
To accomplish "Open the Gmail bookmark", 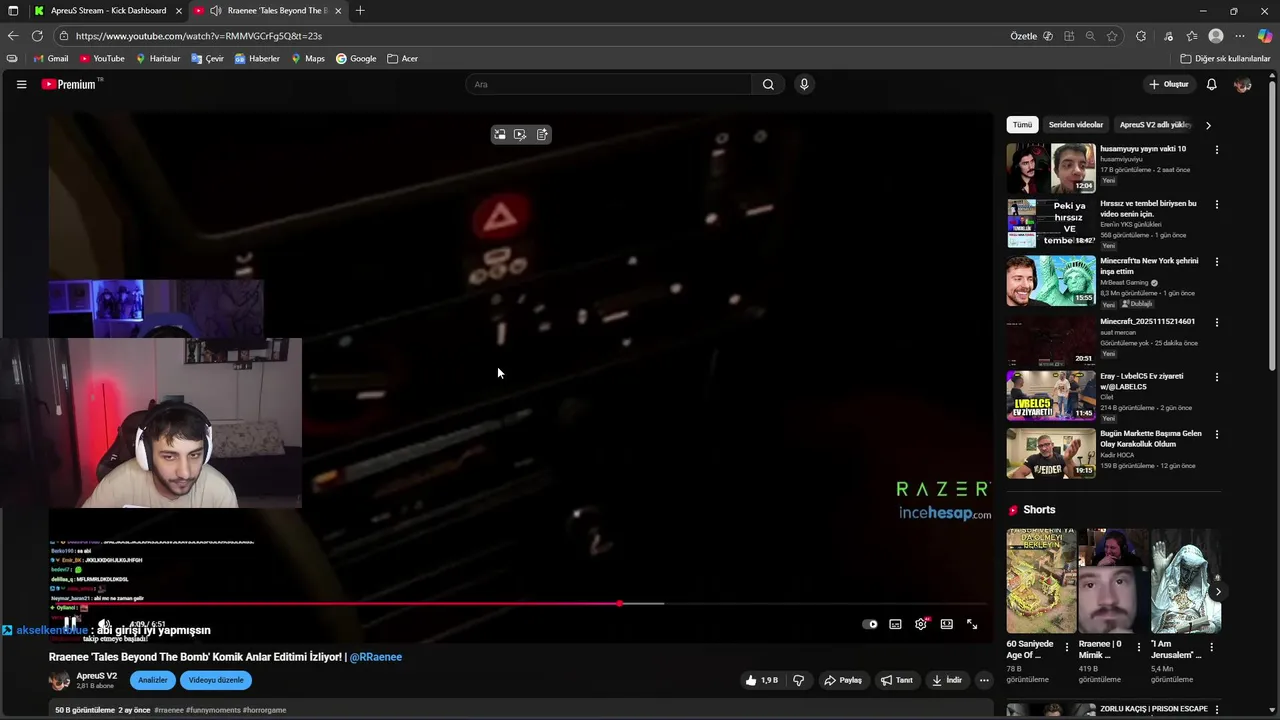I will click(x=50, y=59).
